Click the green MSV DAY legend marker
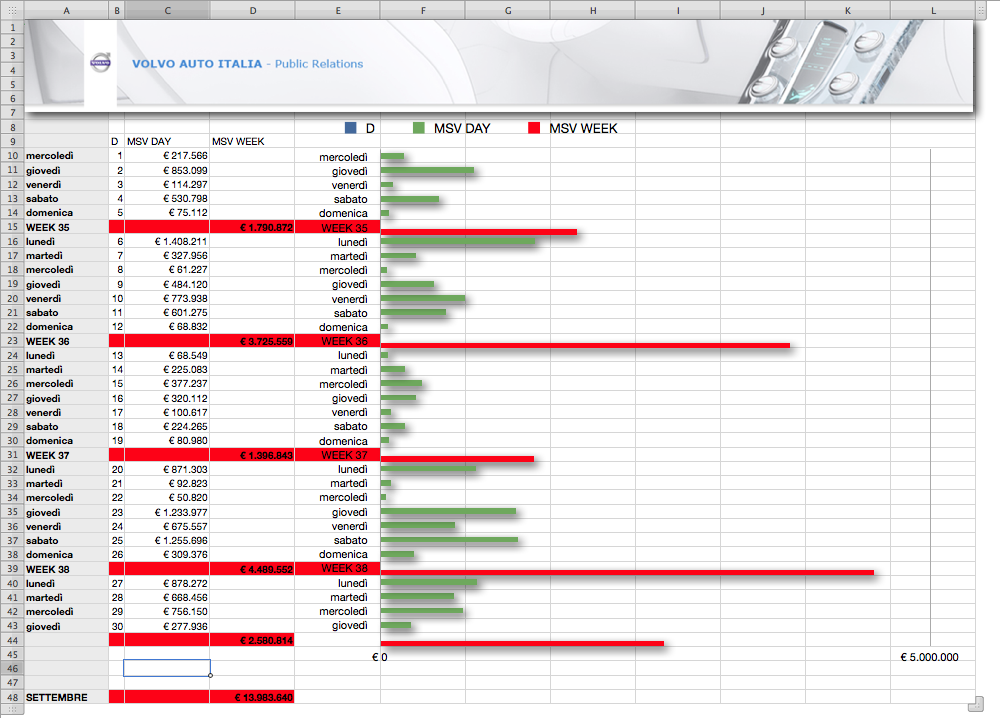 419,128
